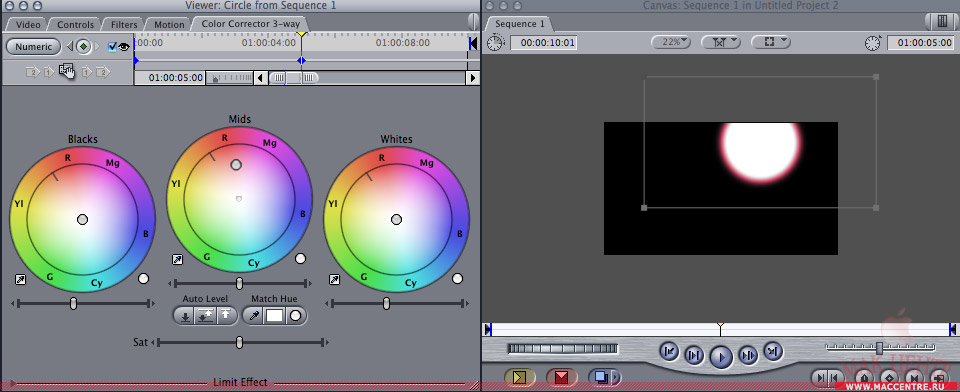Click the blue Replace edit button
Screen dimensions: 960x392
point(600,377)
